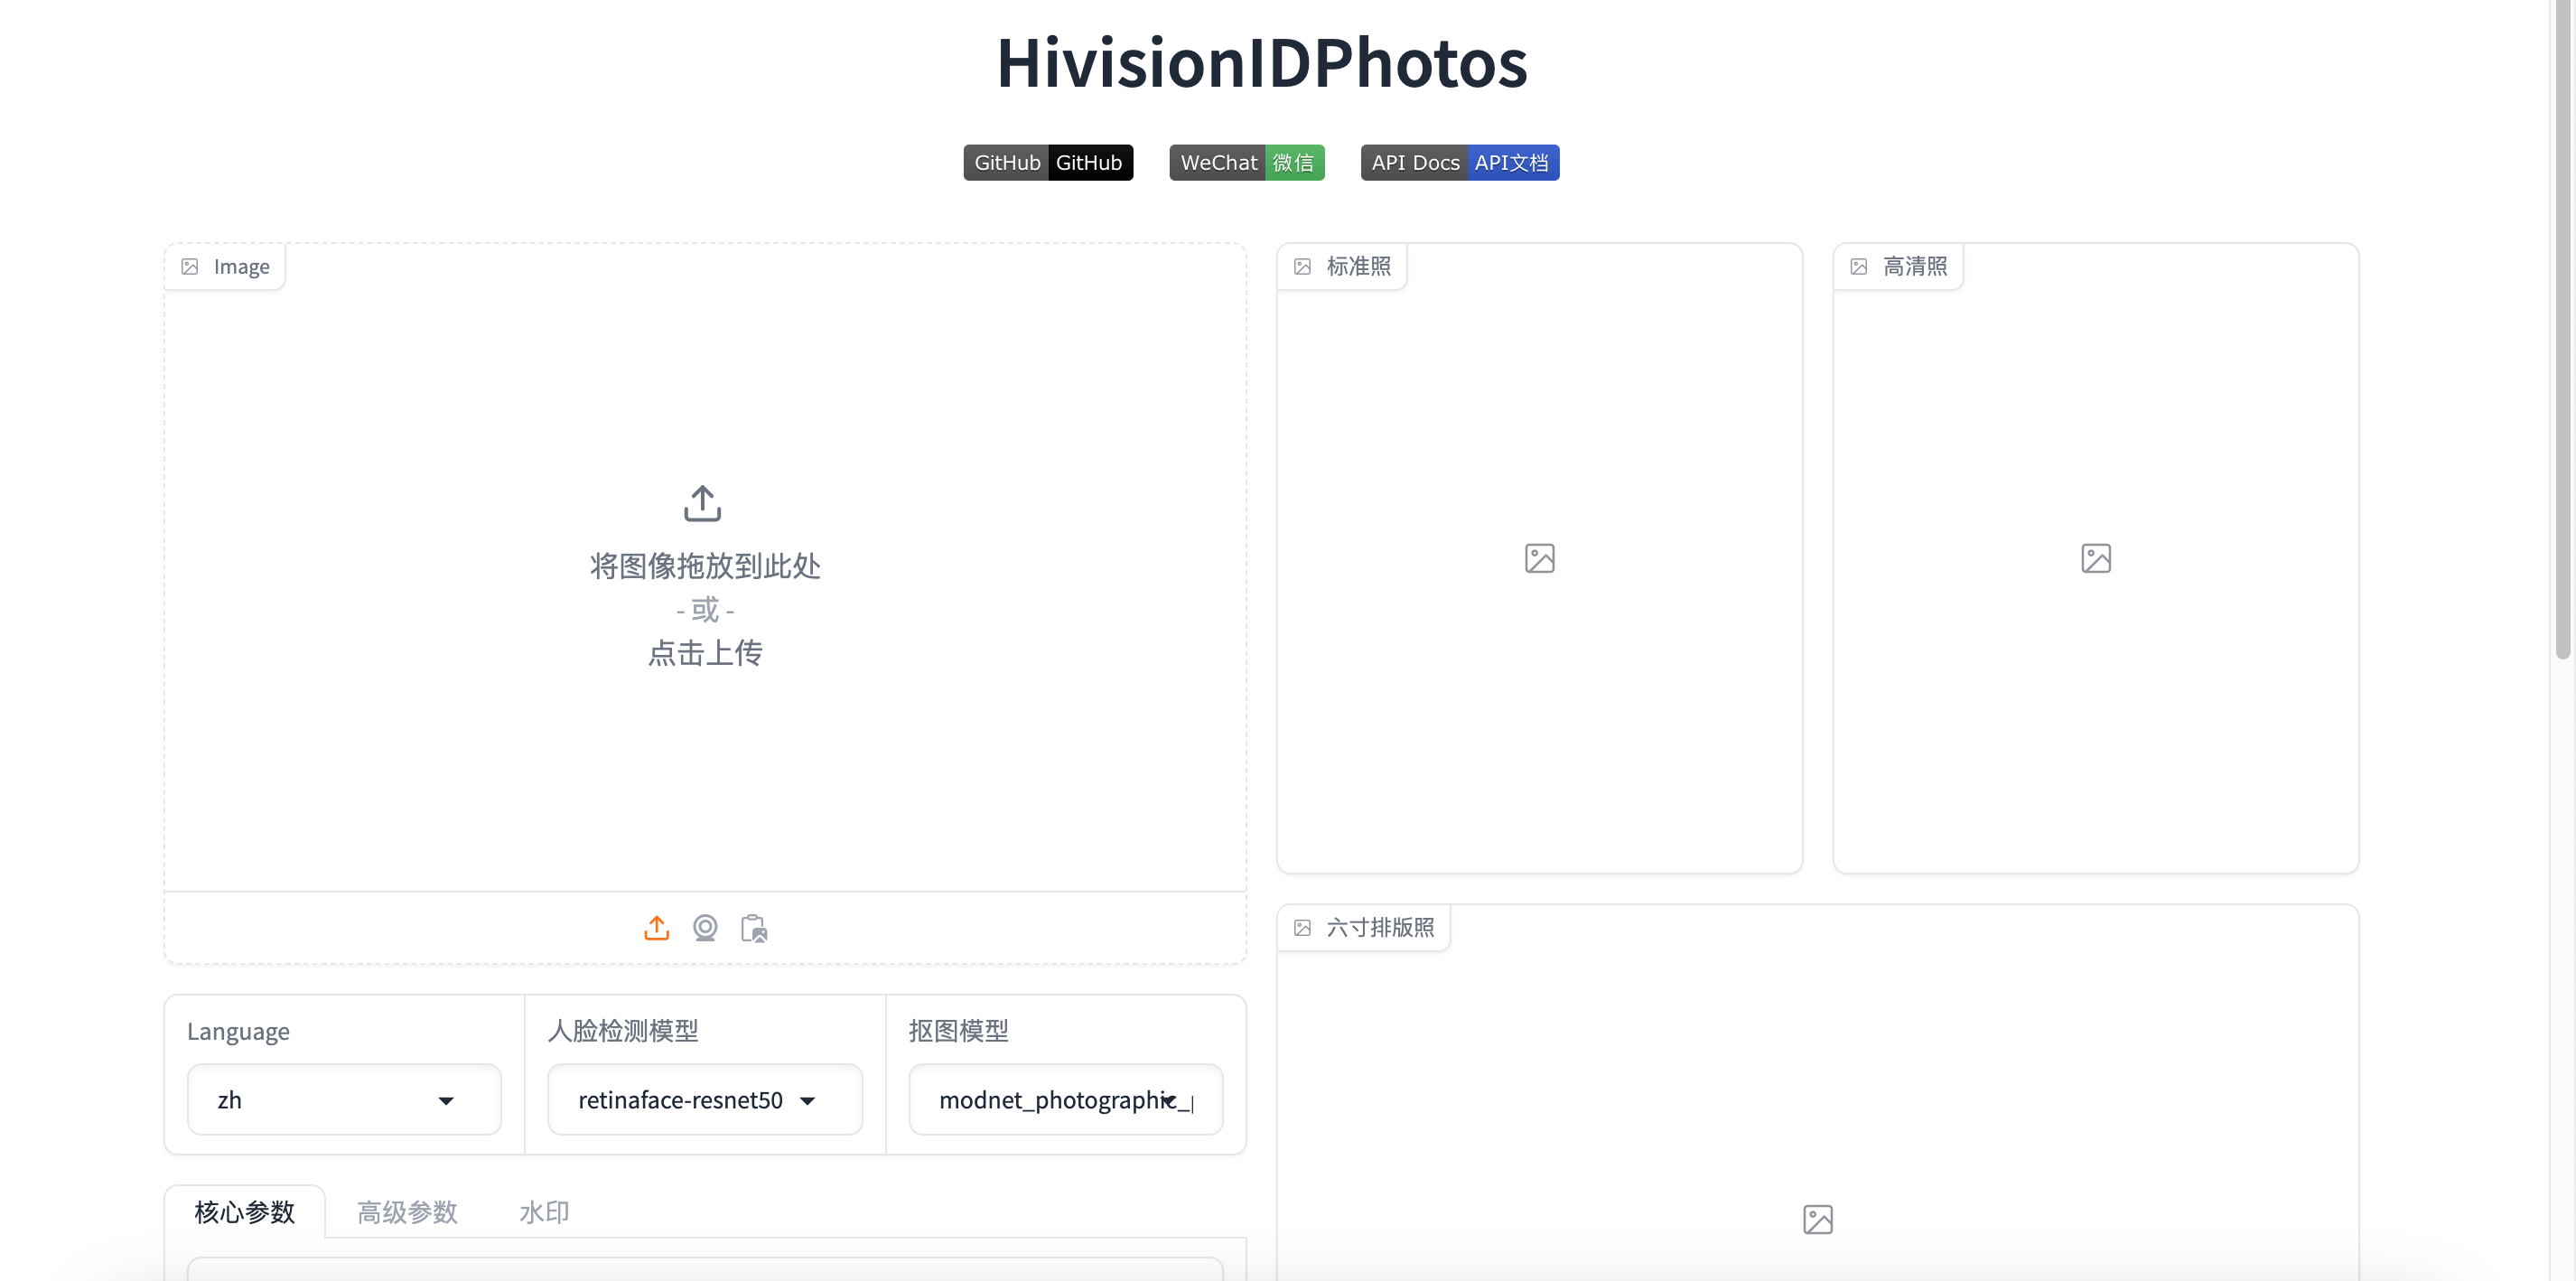
Task: Select the orange upload source icon
Action: 656,928
